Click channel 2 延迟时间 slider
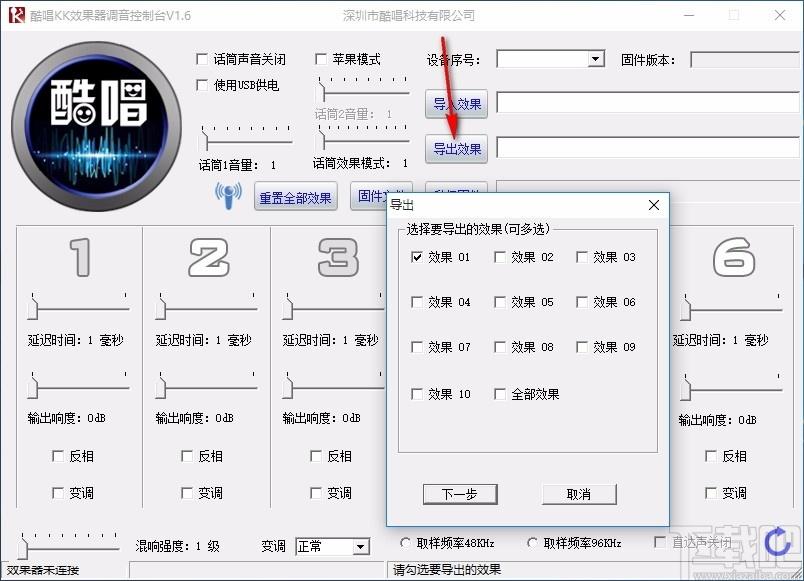 coord(206,307)
